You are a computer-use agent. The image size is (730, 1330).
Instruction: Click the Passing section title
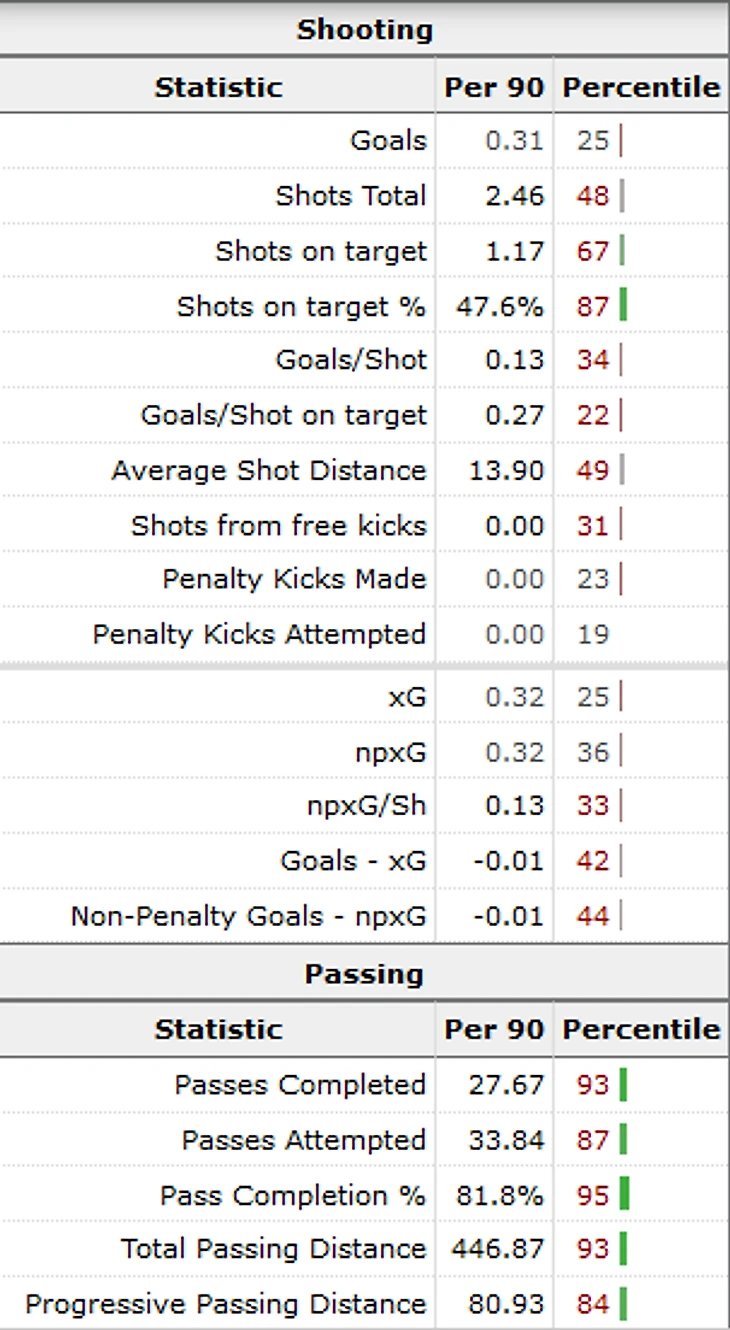click(x=364, y=974)
